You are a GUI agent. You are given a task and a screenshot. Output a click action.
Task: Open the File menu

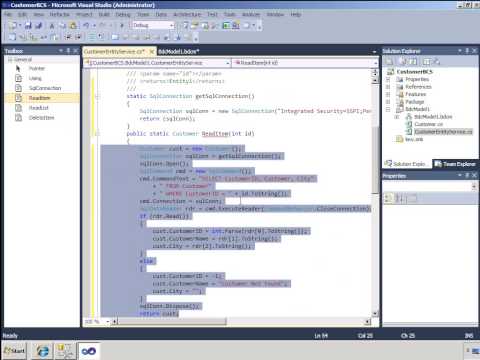point(8,14)
